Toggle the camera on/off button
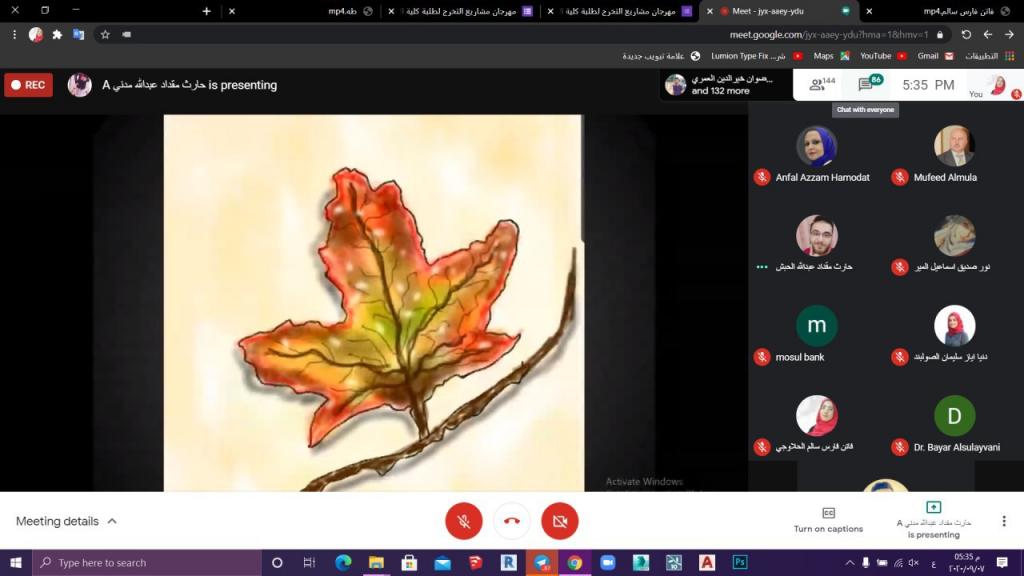This screenshot has width=1024, height=576. [x=560, y=521]
